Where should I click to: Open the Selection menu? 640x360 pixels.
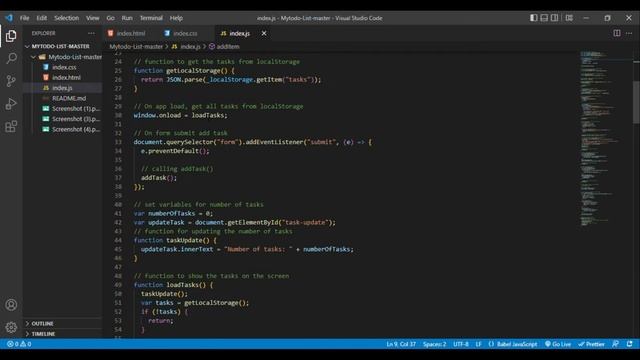tap(67, 18)
